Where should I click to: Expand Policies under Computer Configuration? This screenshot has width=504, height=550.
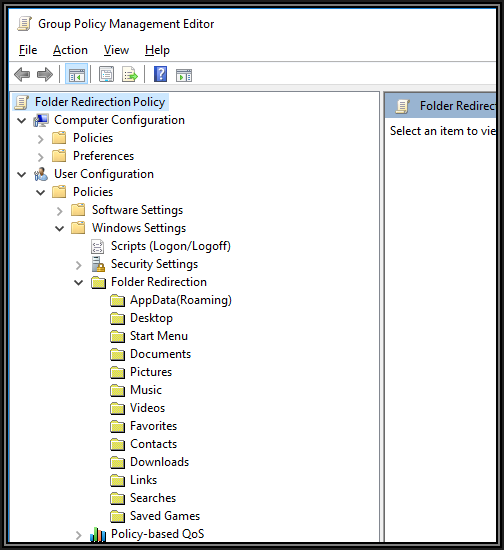(x=41, y=139)
